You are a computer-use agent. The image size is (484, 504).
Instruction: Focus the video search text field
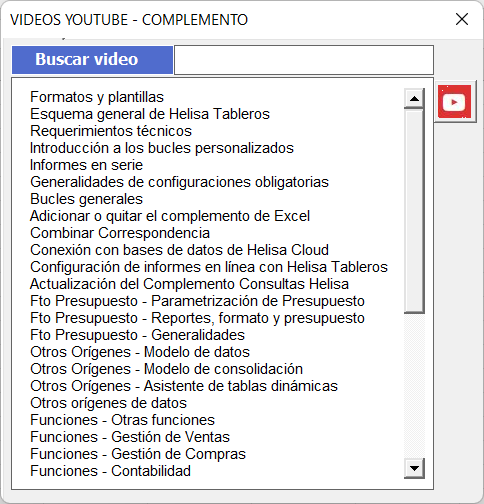coord(304,60)
